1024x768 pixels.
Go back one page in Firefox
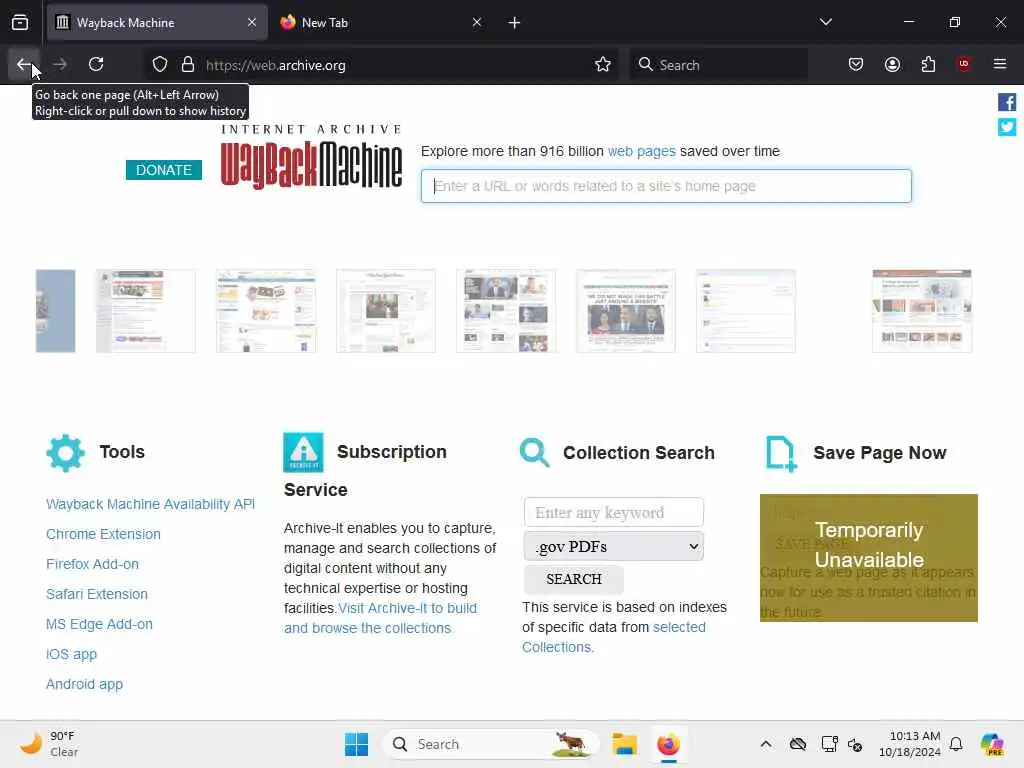[x=24, y=64]
